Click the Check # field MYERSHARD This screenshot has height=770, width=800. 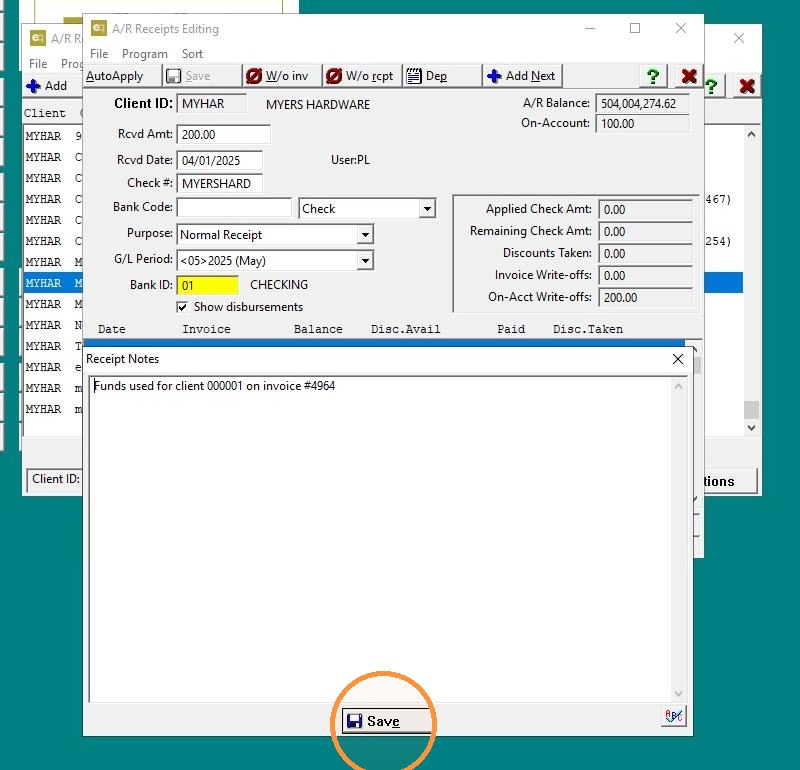point(219,183)
